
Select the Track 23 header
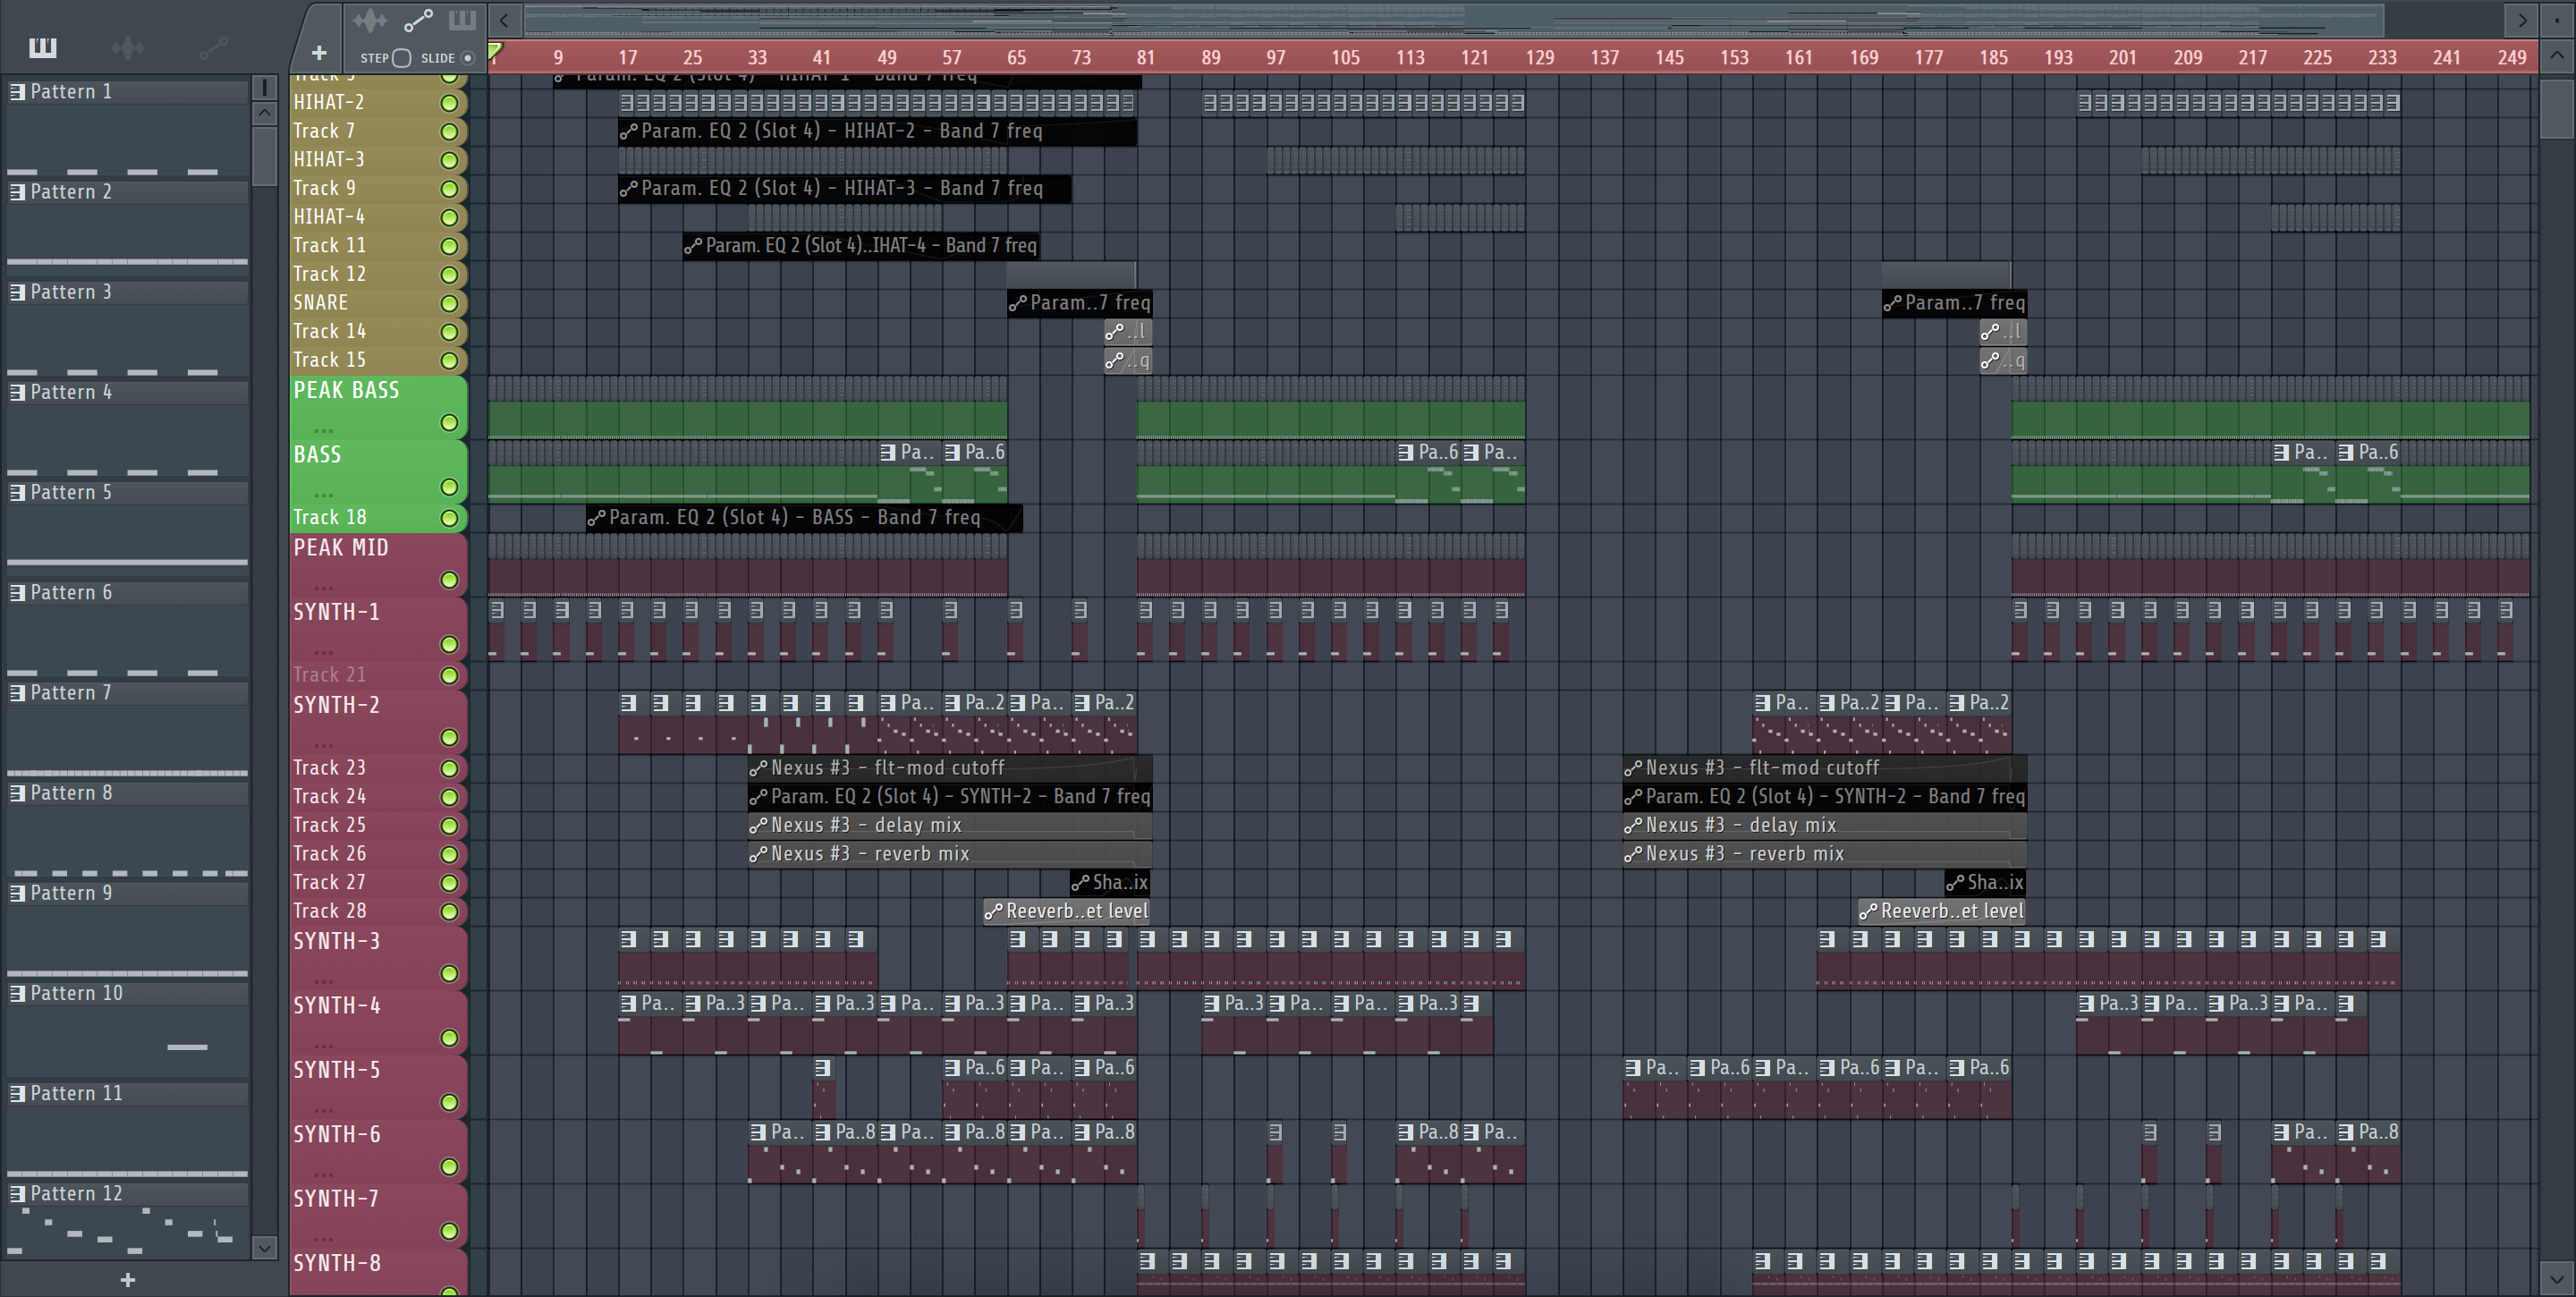(x=378, y=768)
